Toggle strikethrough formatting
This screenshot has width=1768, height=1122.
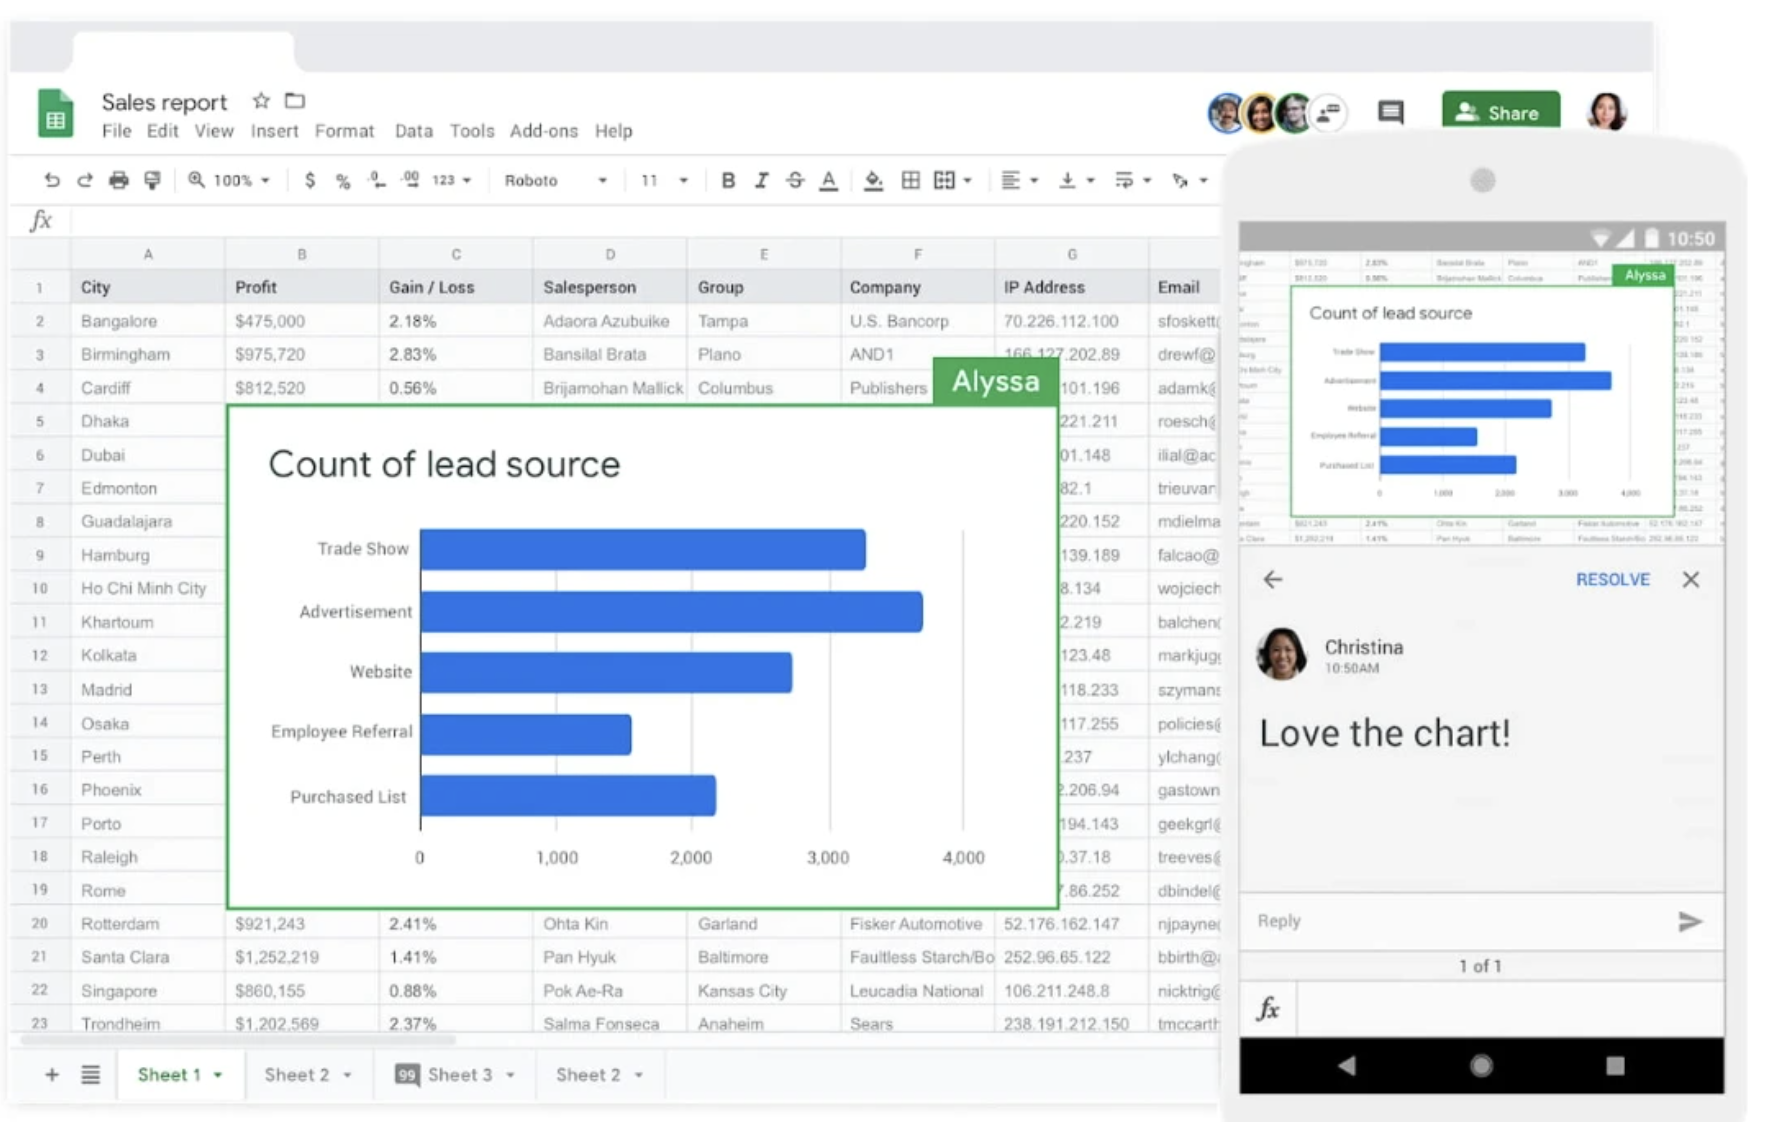795,180
